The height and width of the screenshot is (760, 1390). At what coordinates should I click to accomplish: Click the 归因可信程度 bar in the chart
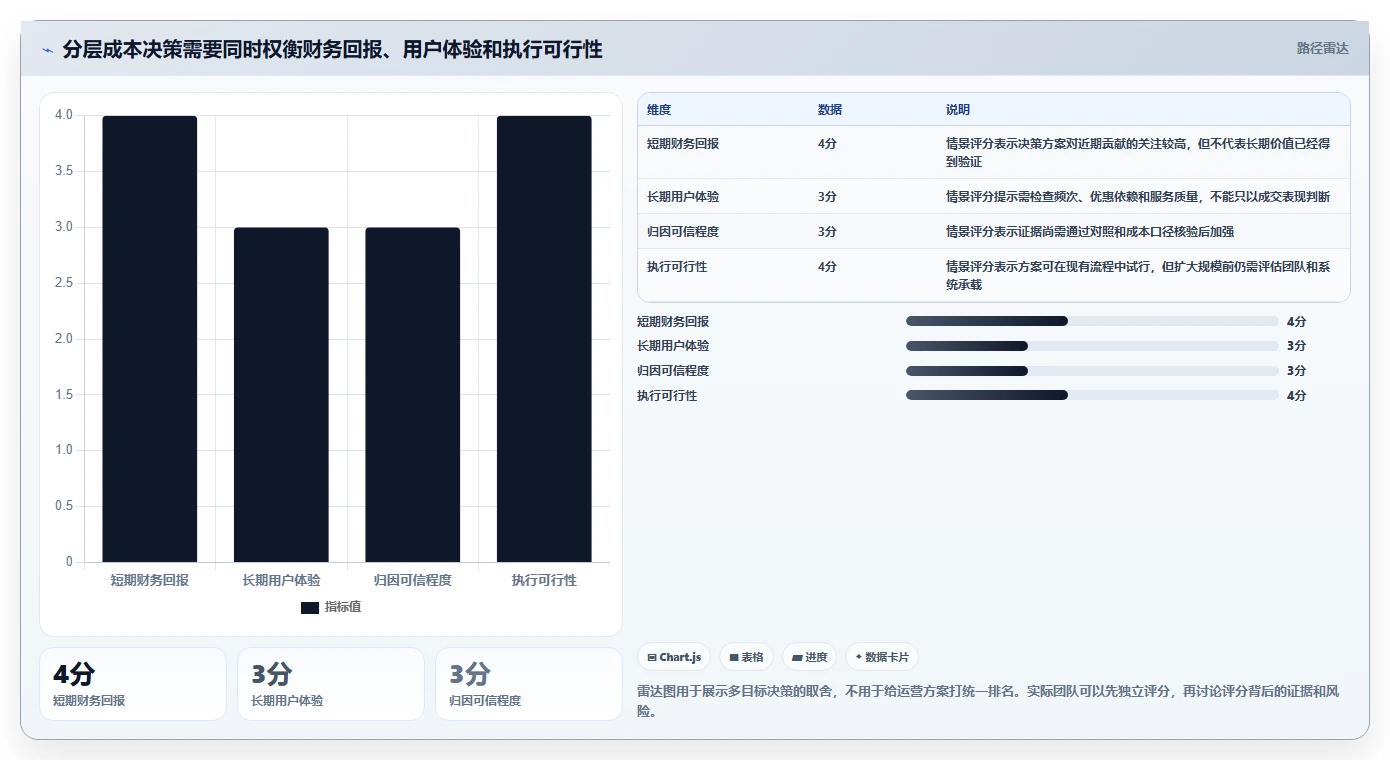(413, 395)
